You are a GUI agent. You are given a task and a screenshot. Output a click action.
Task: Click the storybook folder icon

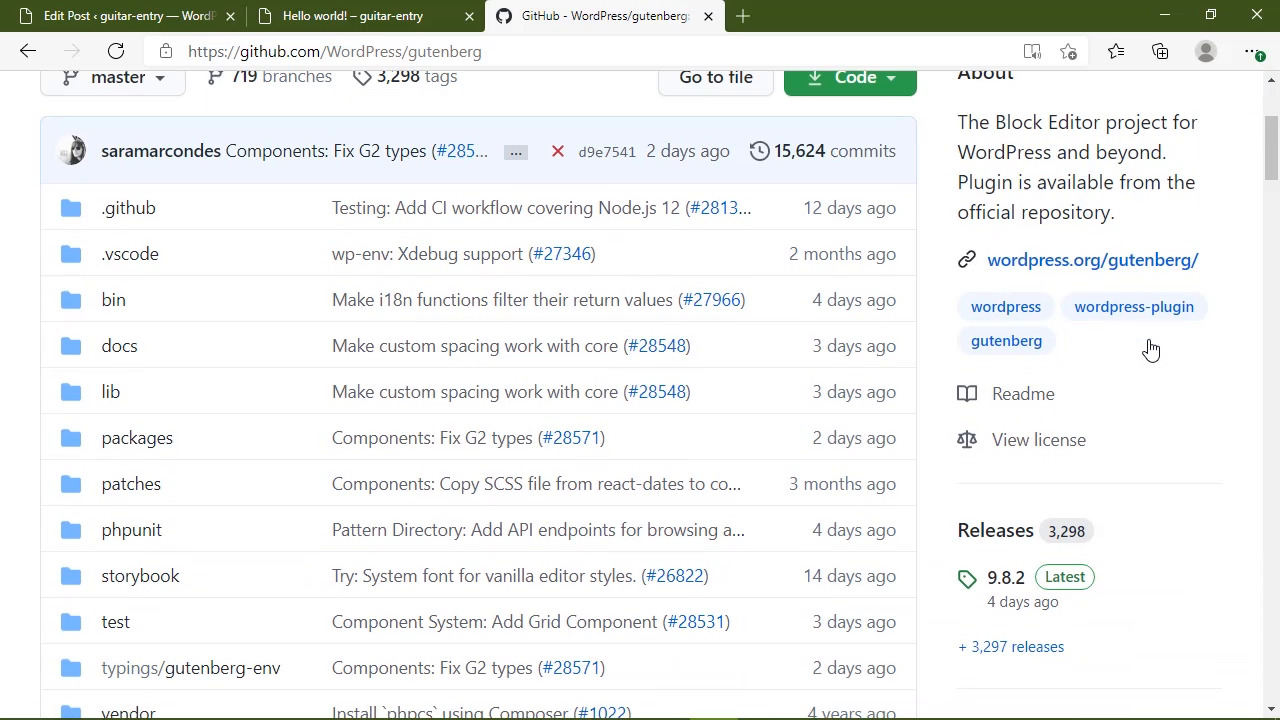tap(70, 576)
